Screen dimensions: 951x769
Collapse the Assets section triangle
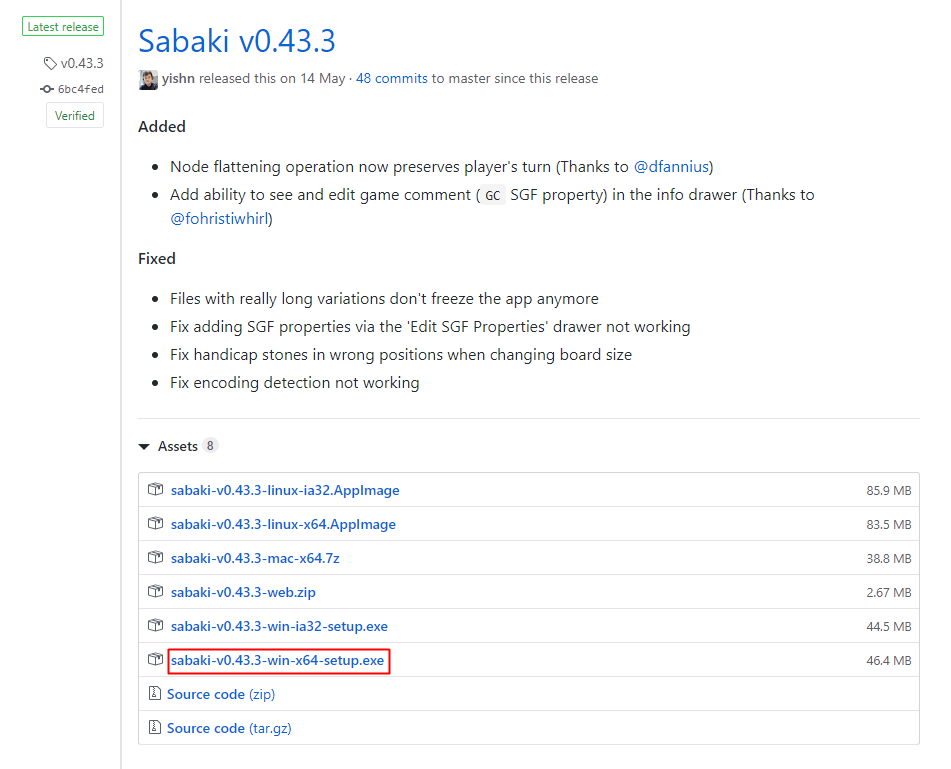144,446
